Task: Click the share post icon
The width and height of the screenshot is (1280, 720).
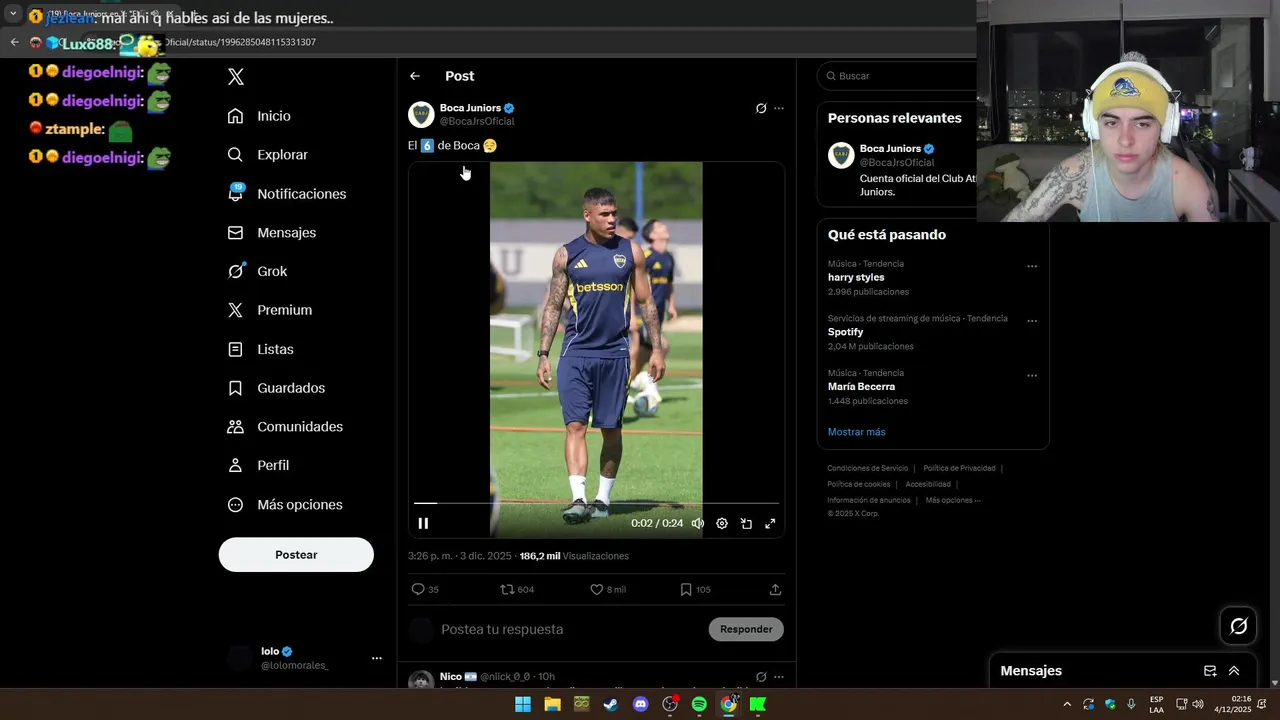Action: (x=775, y=590)
